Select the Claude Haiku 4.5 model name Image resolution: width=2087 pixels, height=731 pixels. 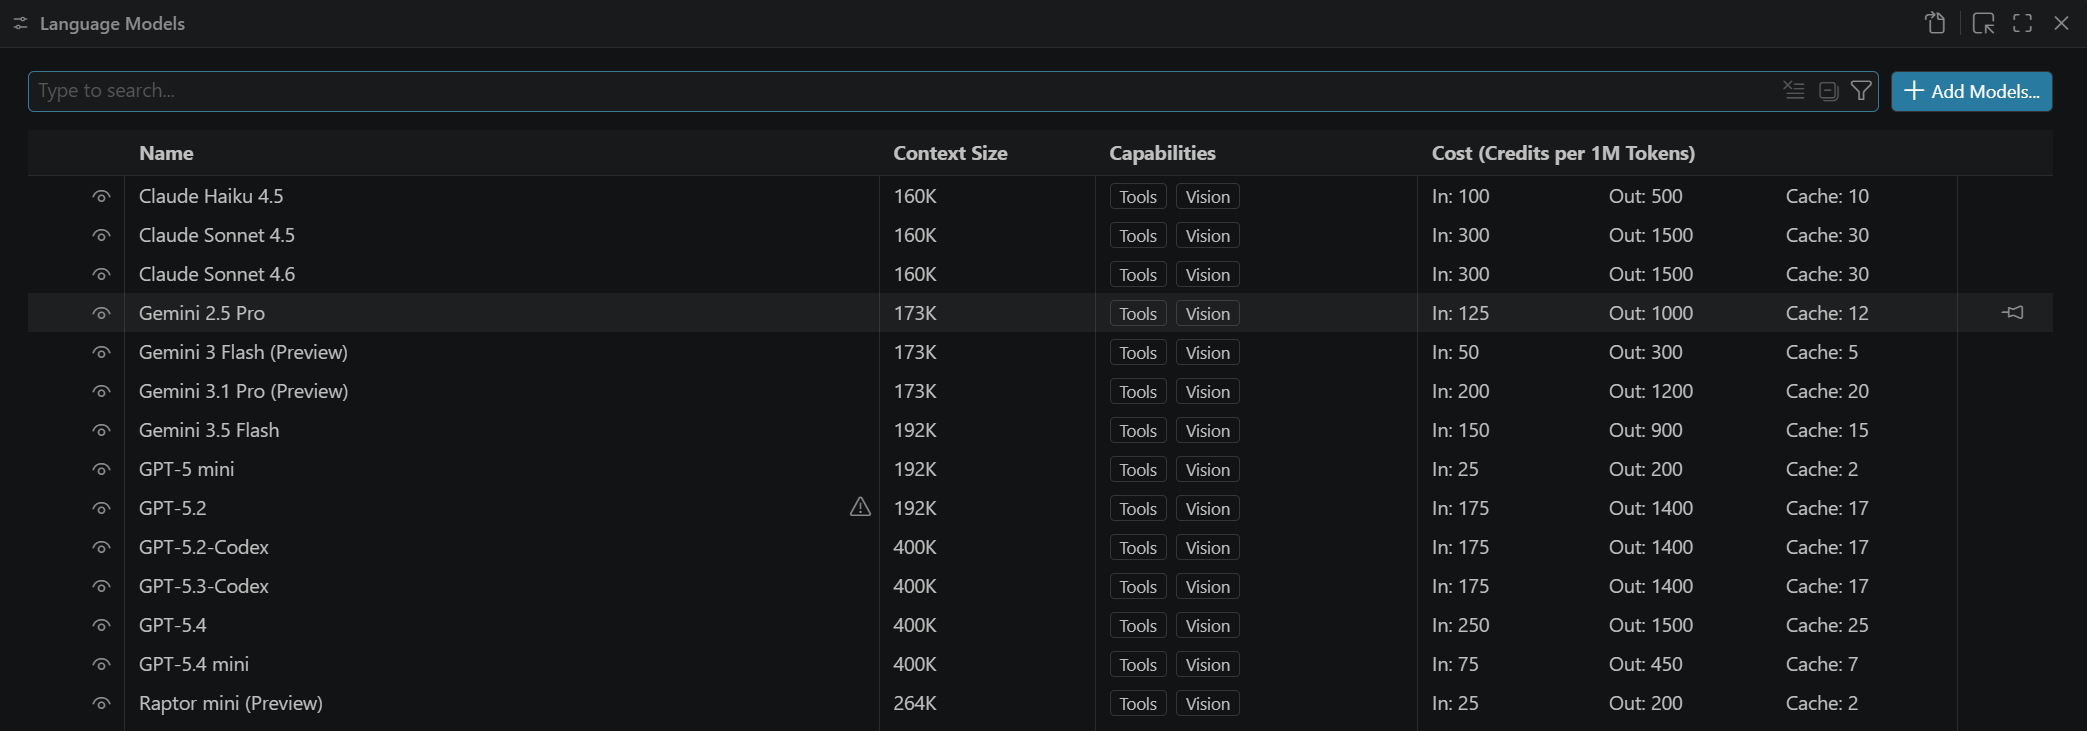(x=211, y=196)
